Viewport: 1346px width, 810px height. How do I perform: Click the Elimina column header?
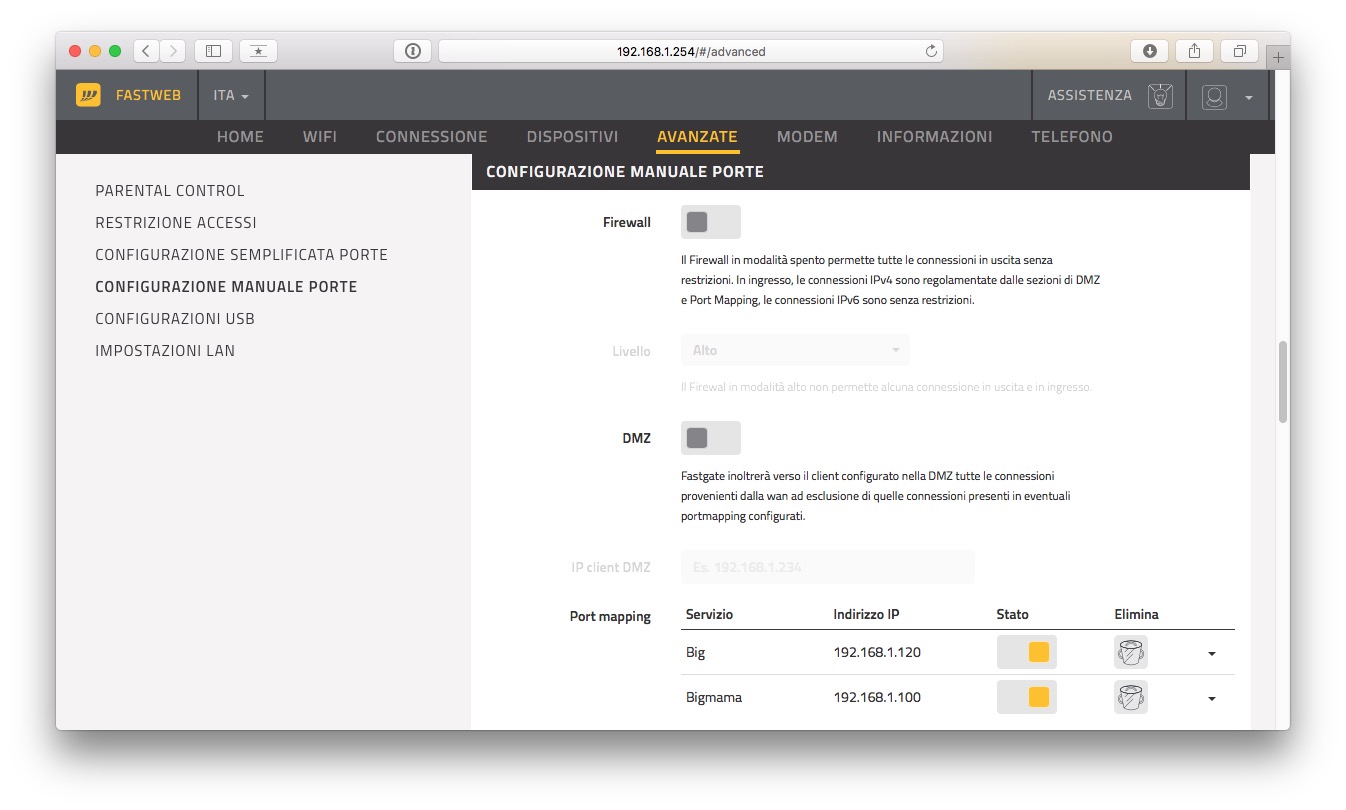(x=1137, y=614)
